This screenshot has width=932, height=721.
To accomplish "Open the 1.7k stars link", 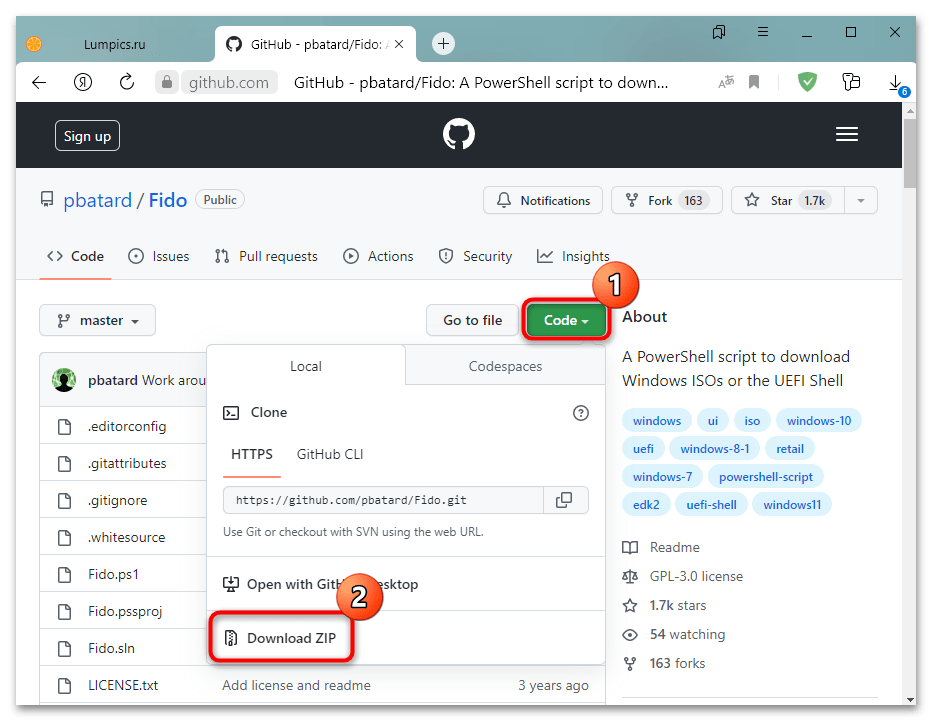I will [665, 606].
